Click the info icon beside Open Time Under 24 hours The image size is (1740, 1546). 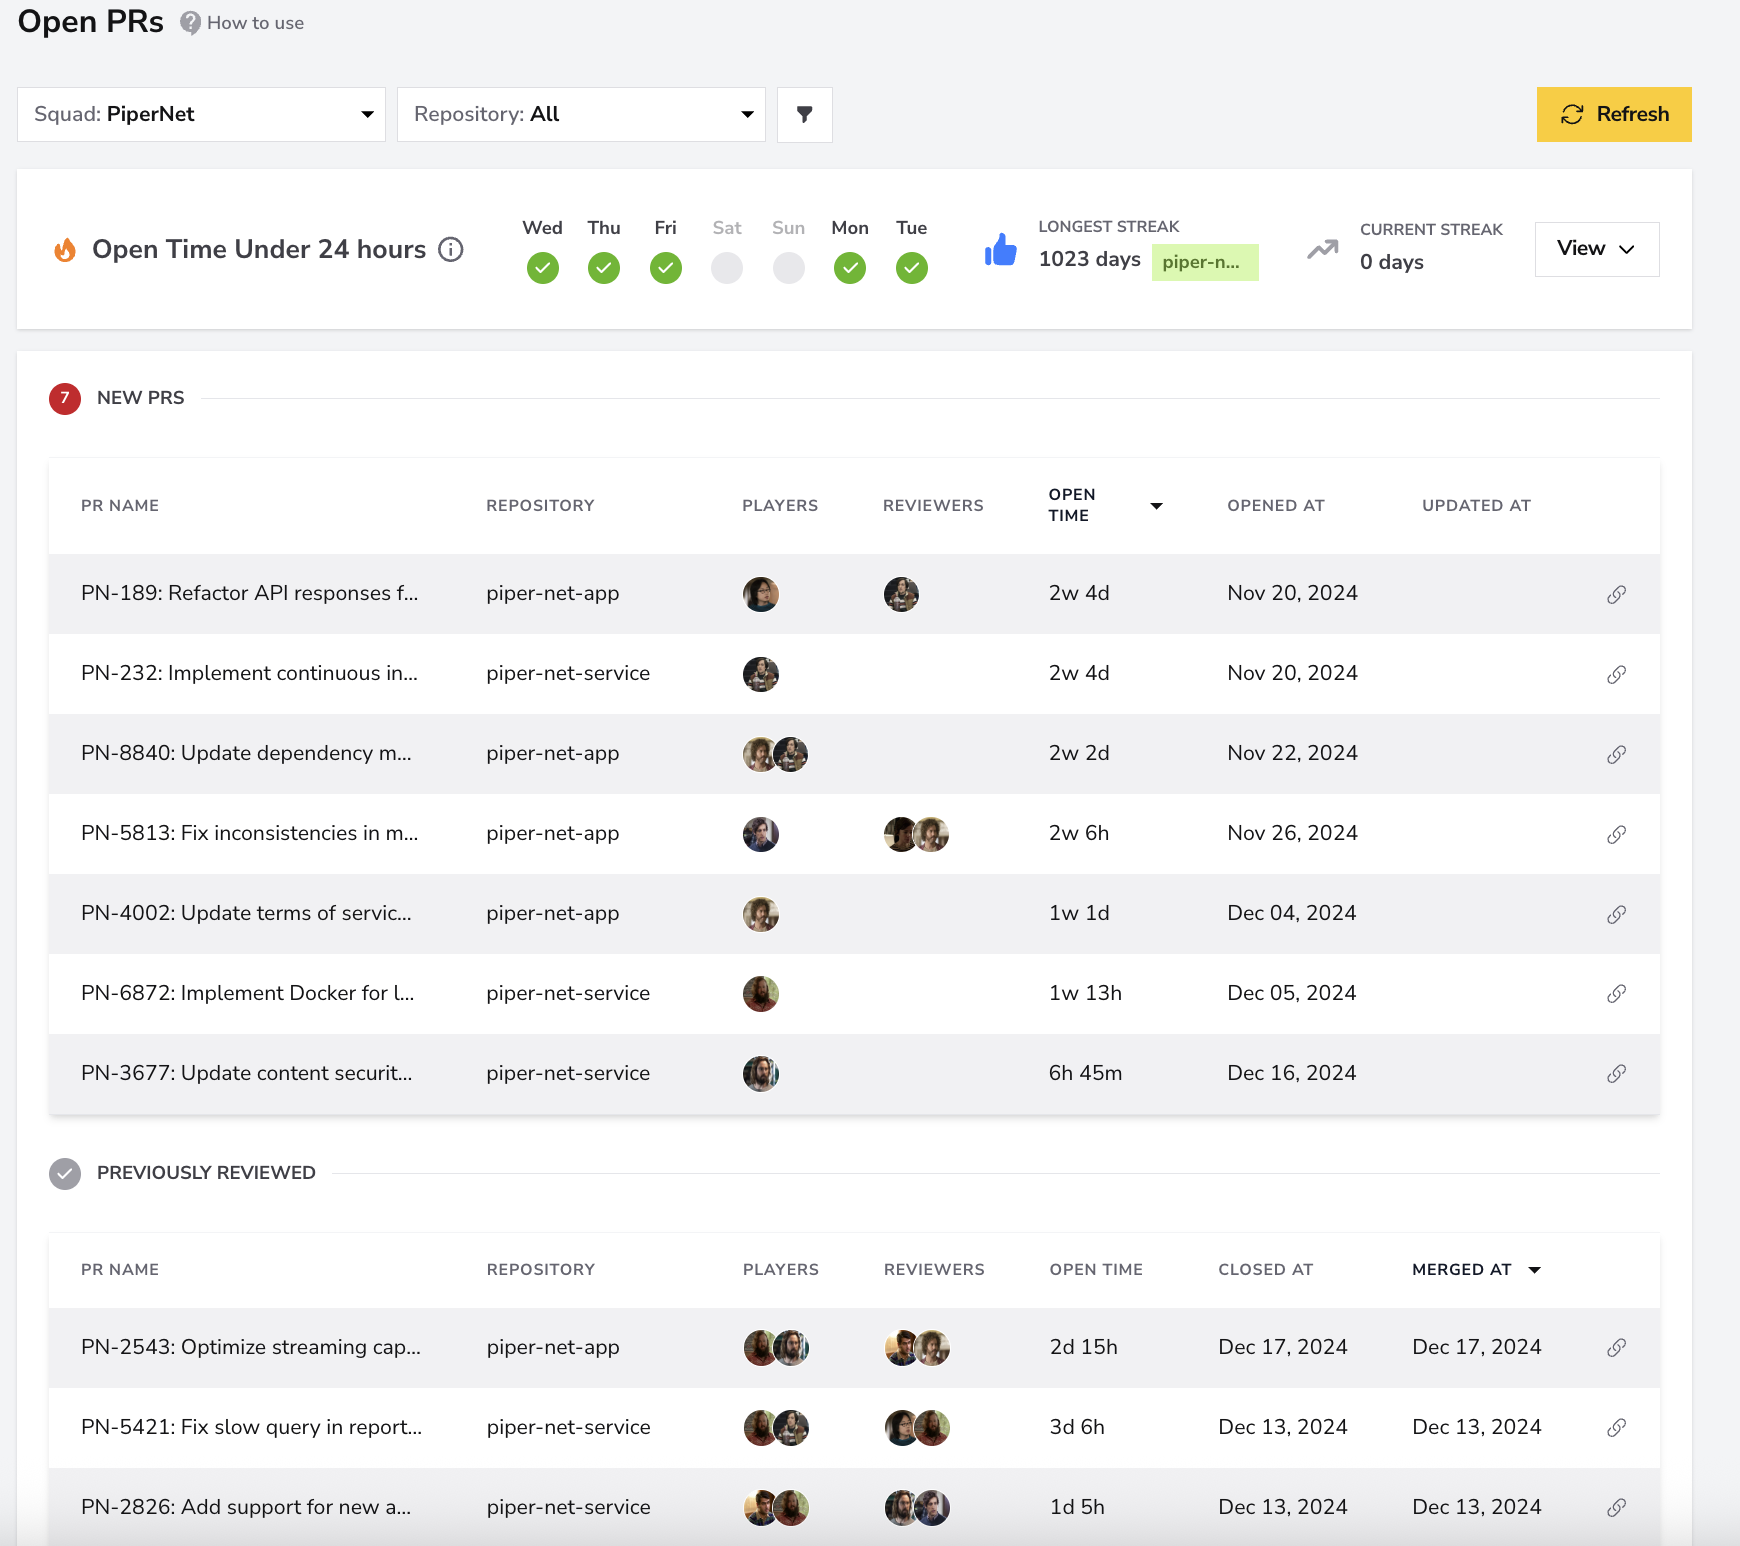coord(451,249)
